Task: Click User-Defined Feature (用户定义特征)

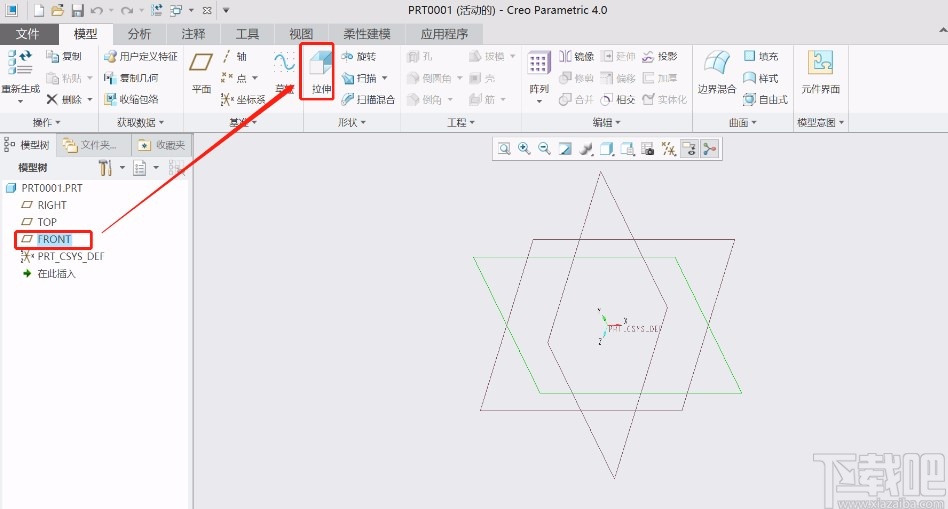Action: click(x=140, y=56)
